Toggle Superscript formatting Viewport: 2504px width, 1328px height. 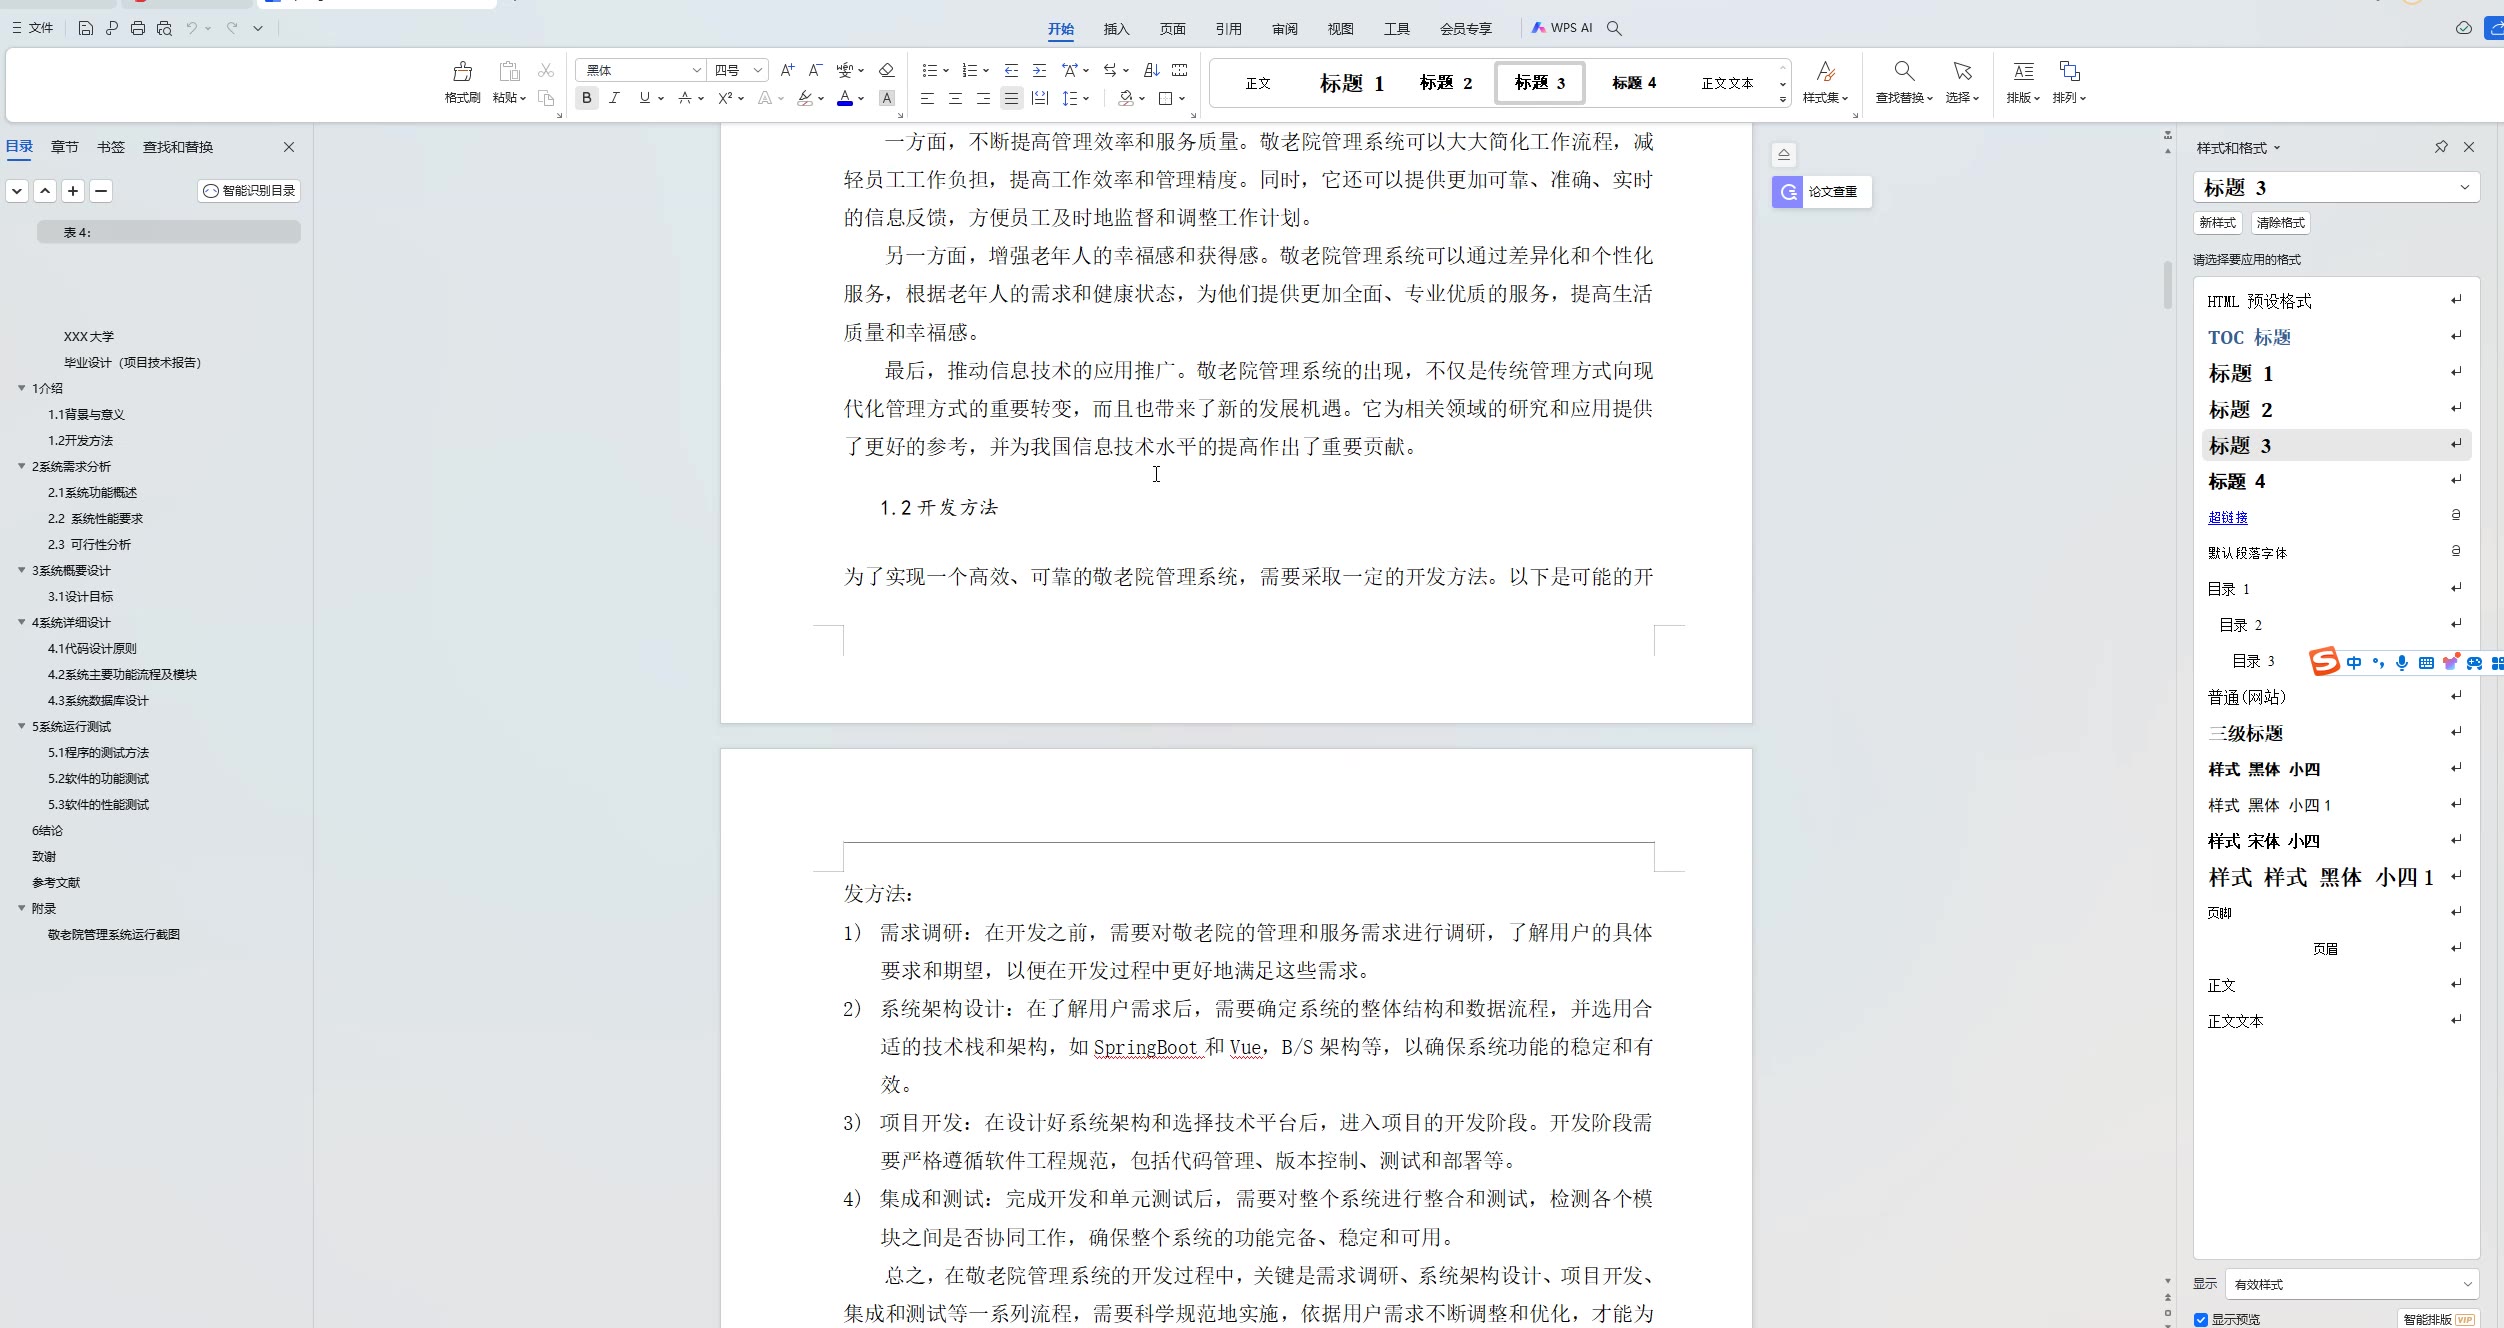point(725,98)
